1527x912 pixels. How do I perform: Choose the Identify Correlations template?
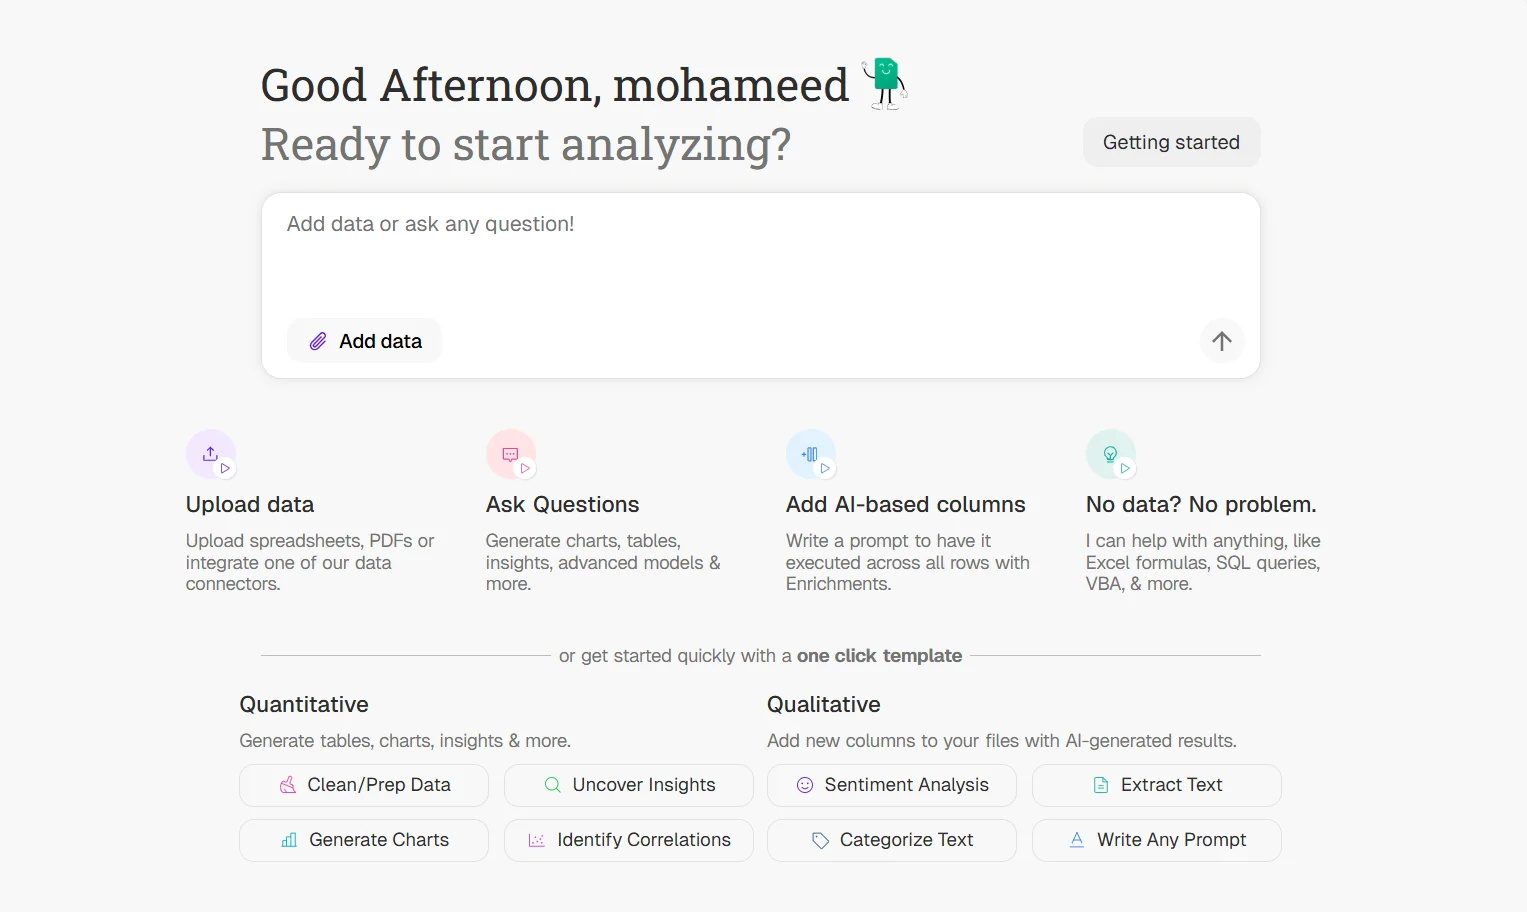629,840
